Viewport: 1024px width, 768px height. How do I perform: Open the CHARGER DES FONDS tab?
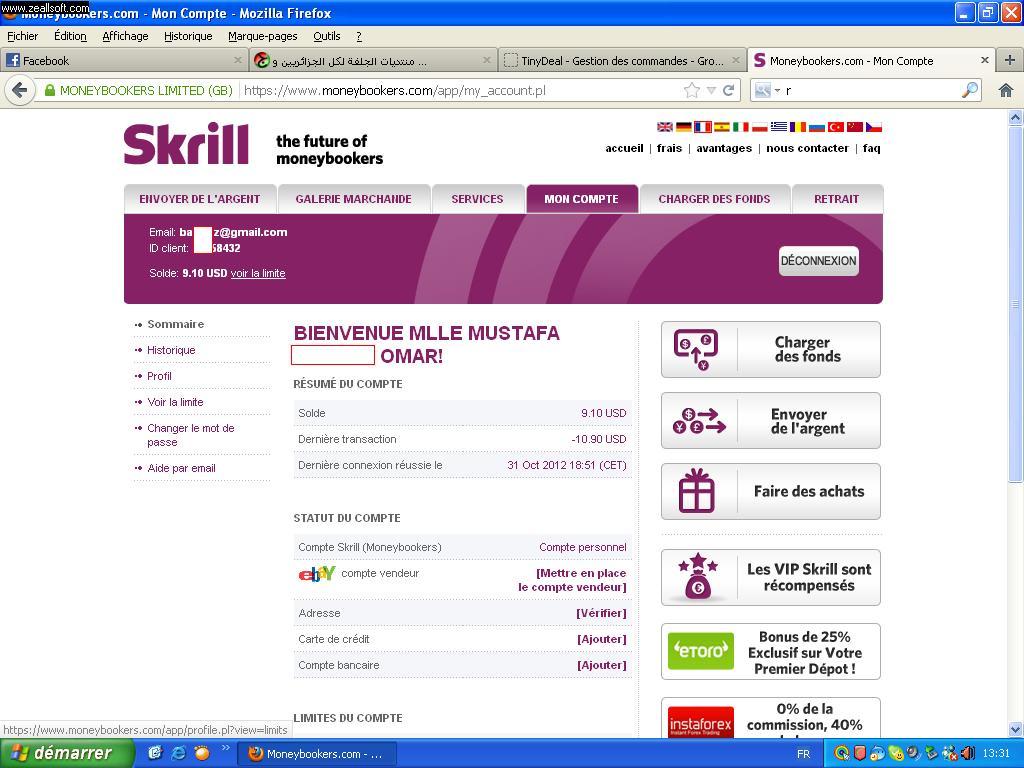[x=714, y=199]
